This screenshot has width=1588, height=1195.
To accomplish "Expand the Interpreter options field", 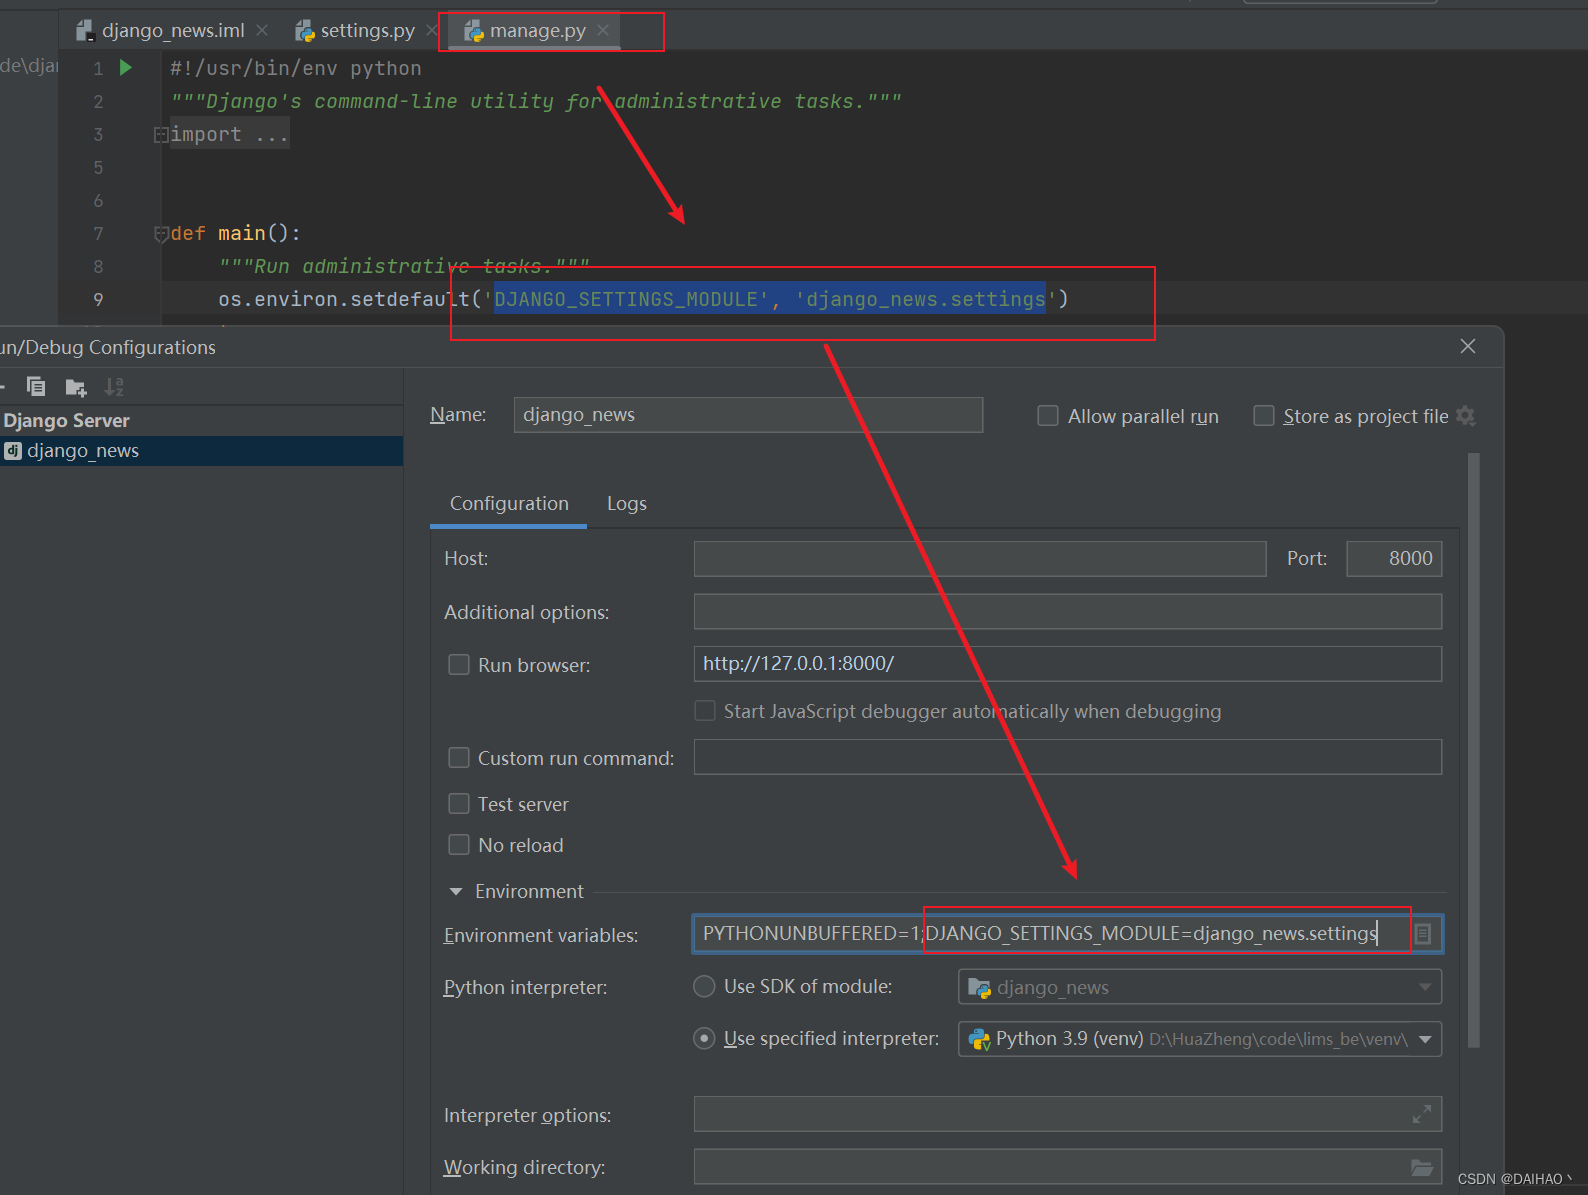I will pos(1422,1114).
